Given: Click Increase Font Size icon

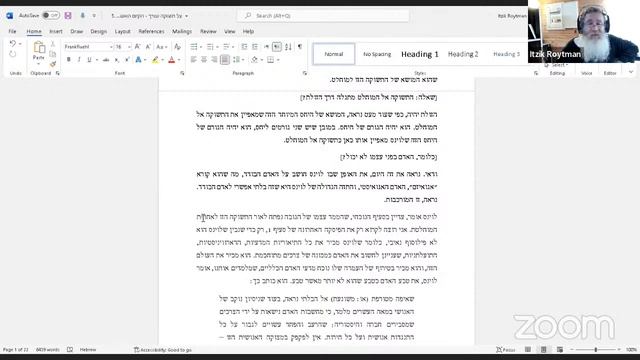Looking at the screenshot, I should tap(138, 47).
